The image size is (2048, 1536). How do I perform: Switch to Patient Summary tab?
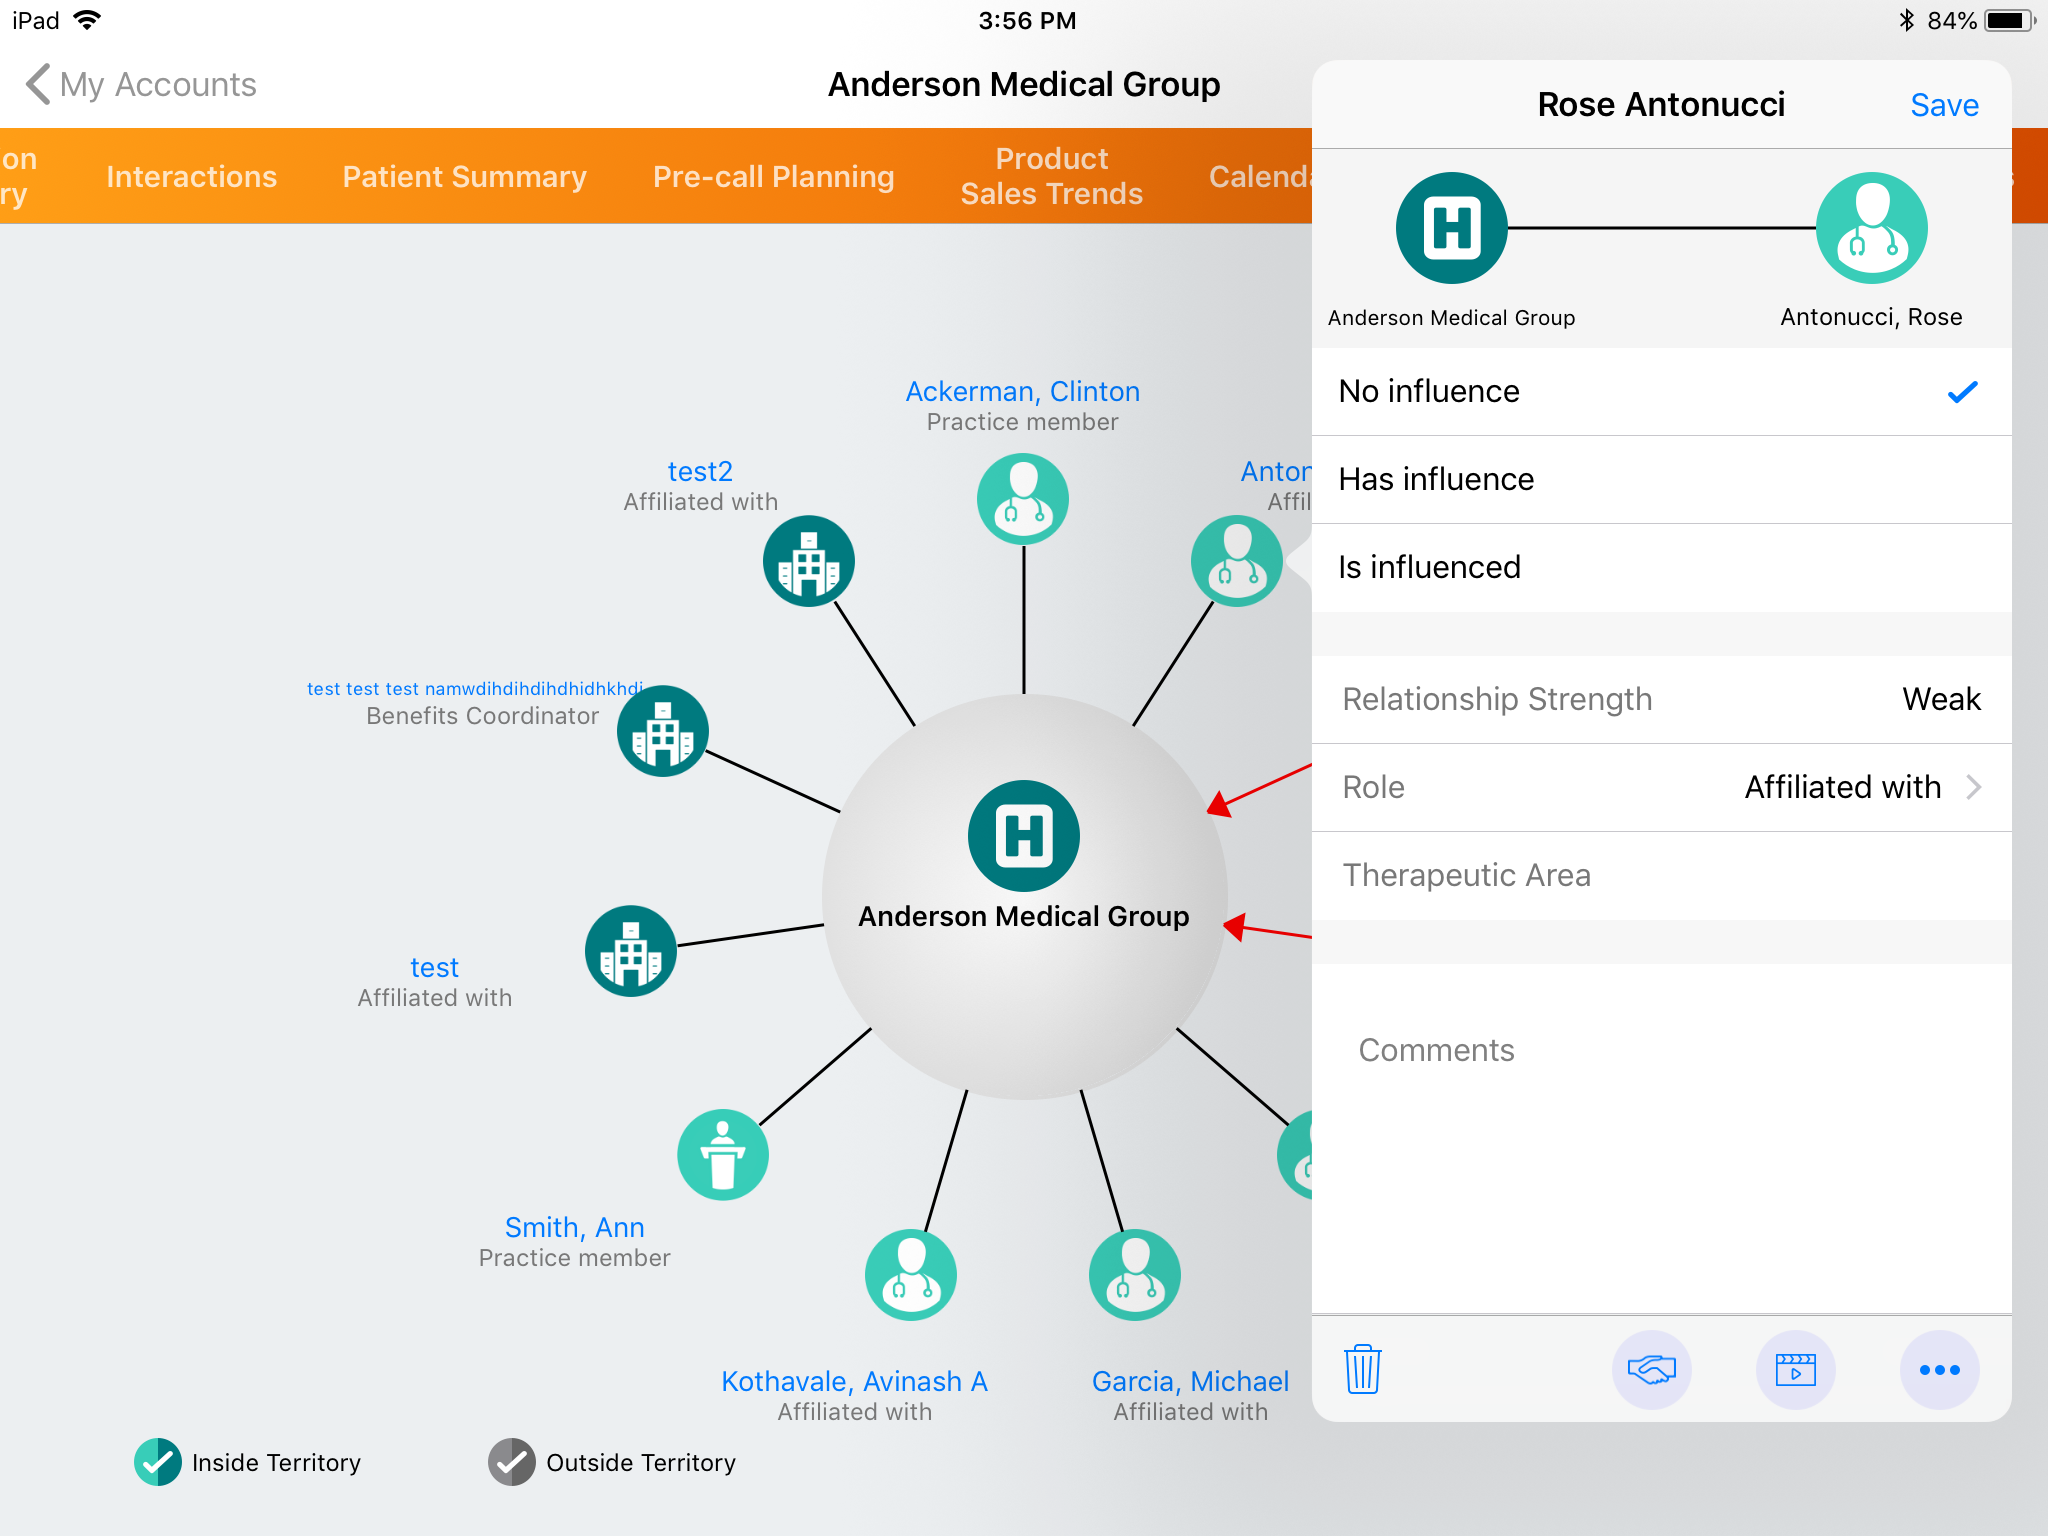[x=464, y=176]
